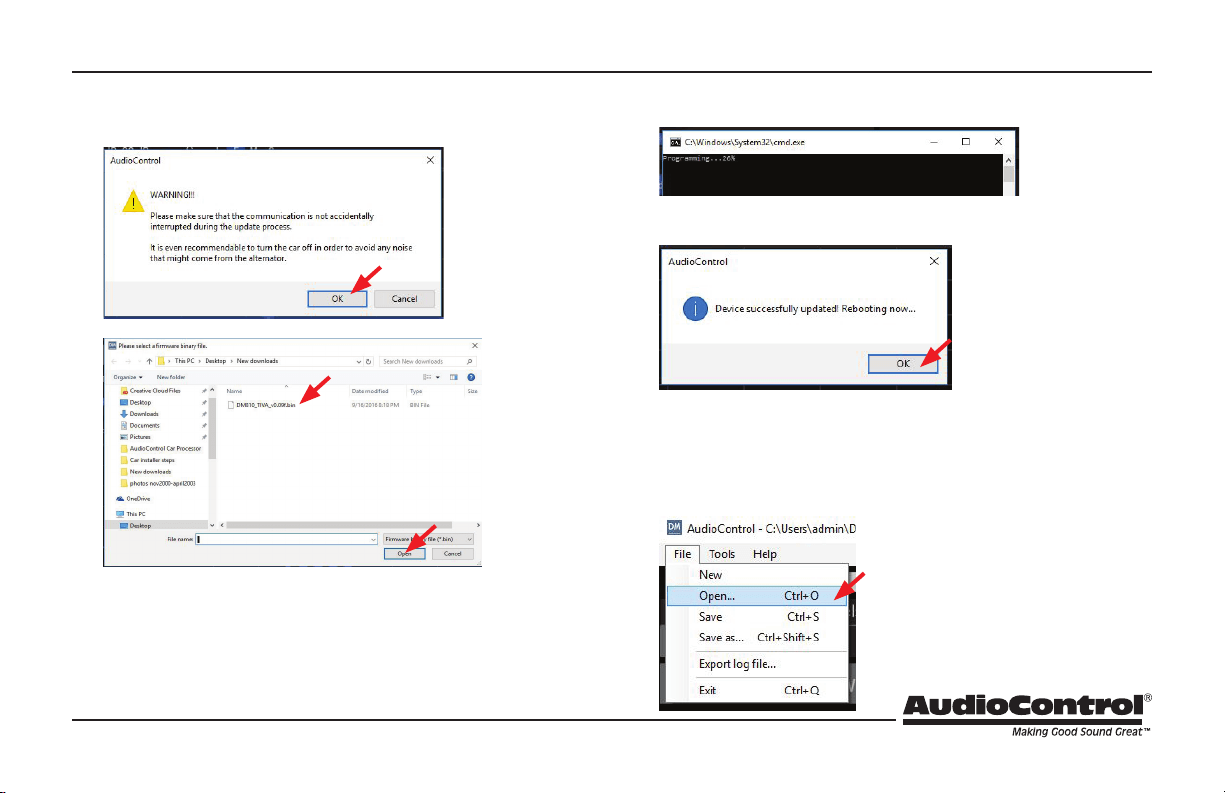Click the blue Help icon in the file dialog
This screenshot has width=1225, height=793.
point(471,377)
